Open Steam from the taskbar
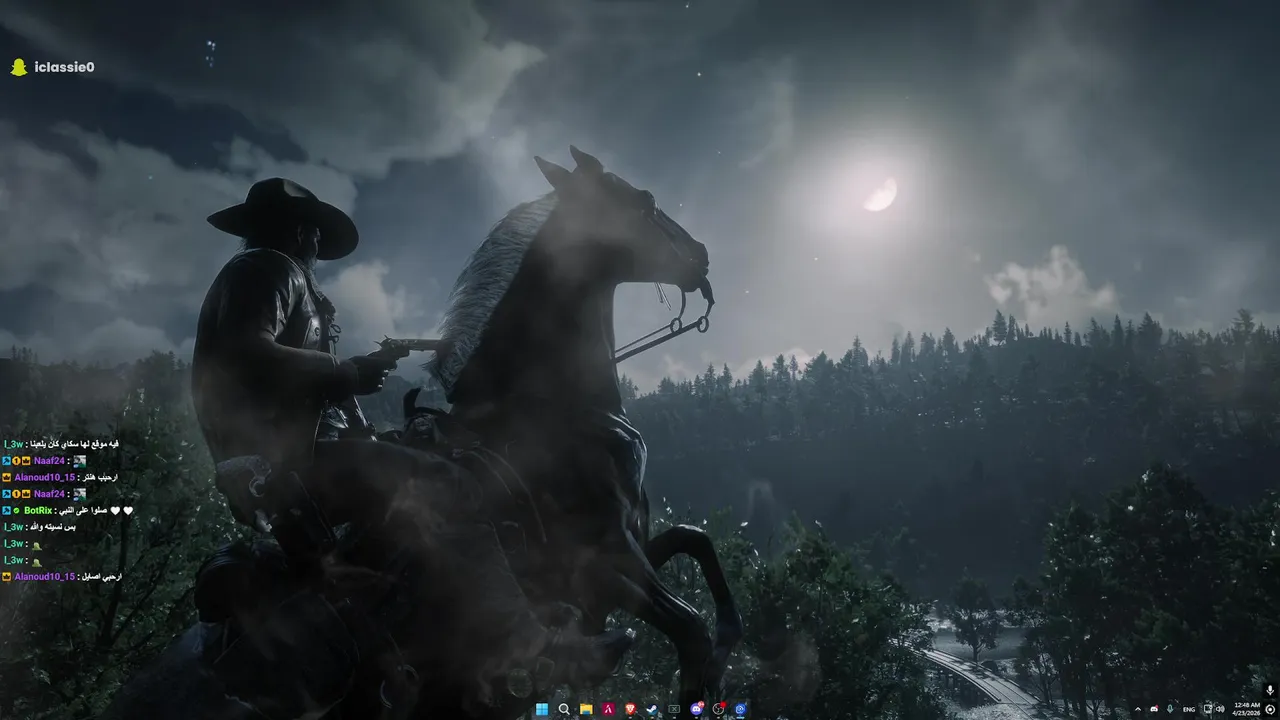Viewport: 1280px width, 720px height. point(652,709)
